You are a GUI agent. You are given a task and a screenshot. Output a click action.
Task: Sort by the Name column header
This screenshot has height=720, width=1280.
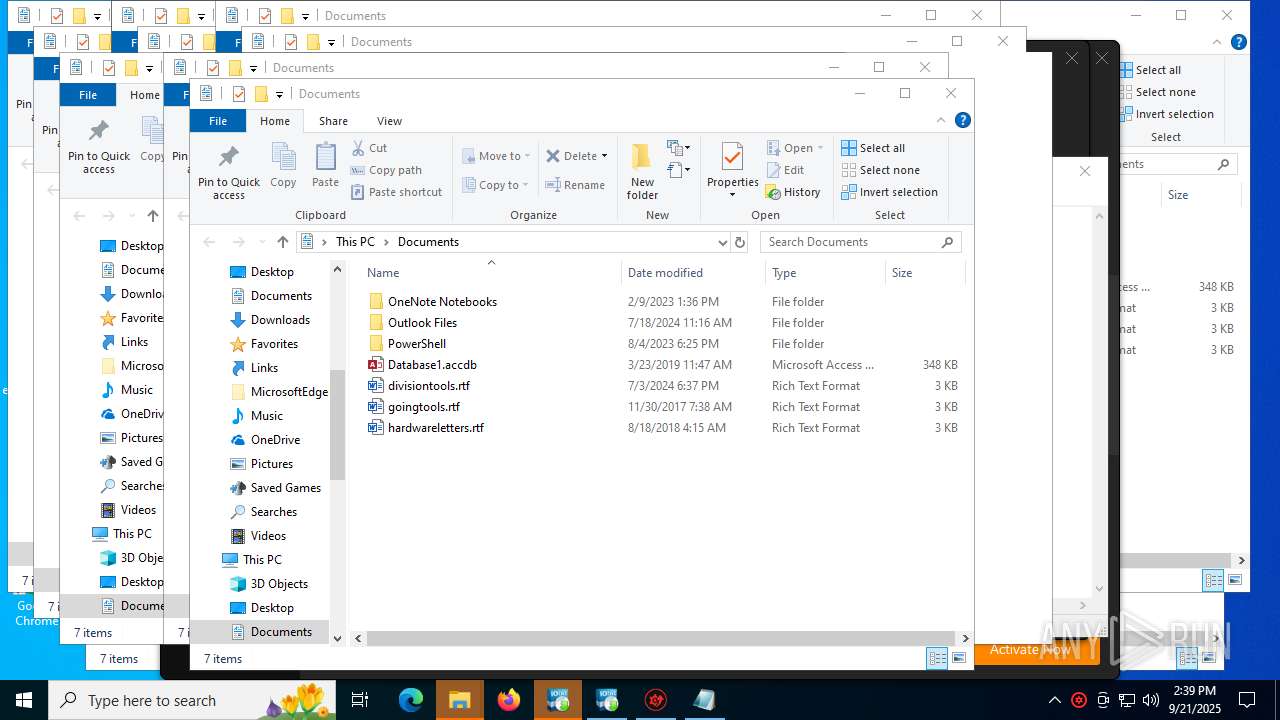(490, 273)
